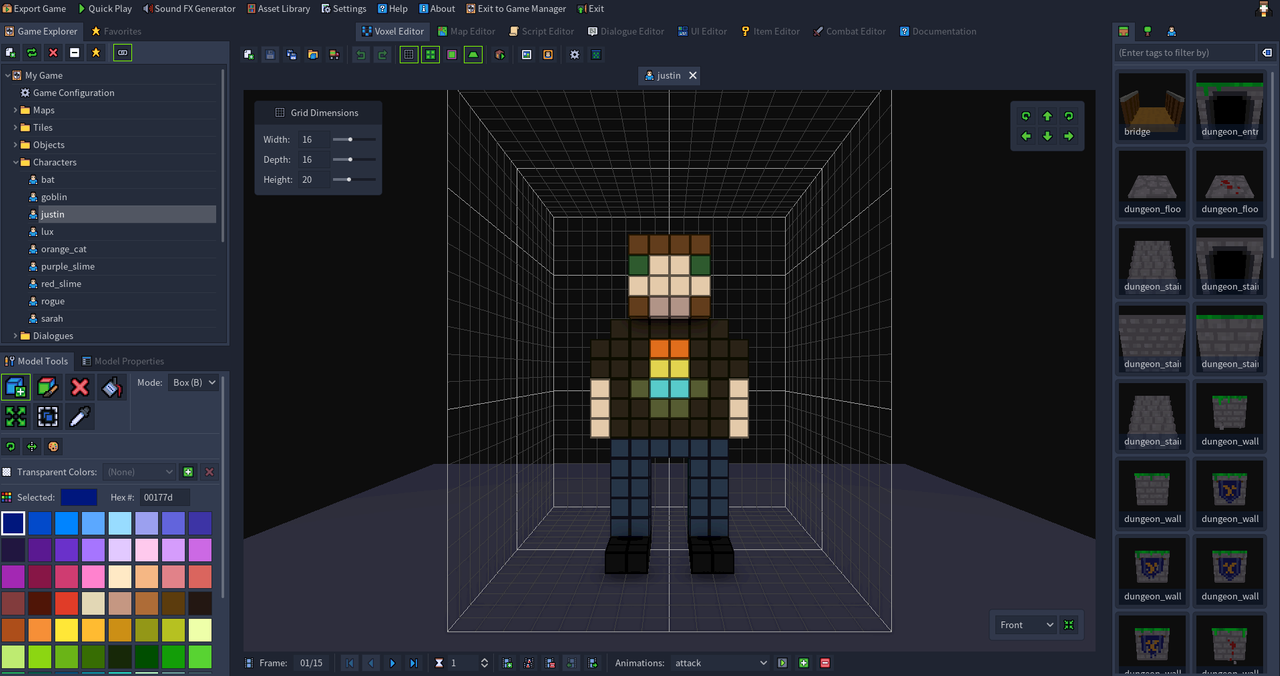Click Export Game in the top bar

(34, 9)
